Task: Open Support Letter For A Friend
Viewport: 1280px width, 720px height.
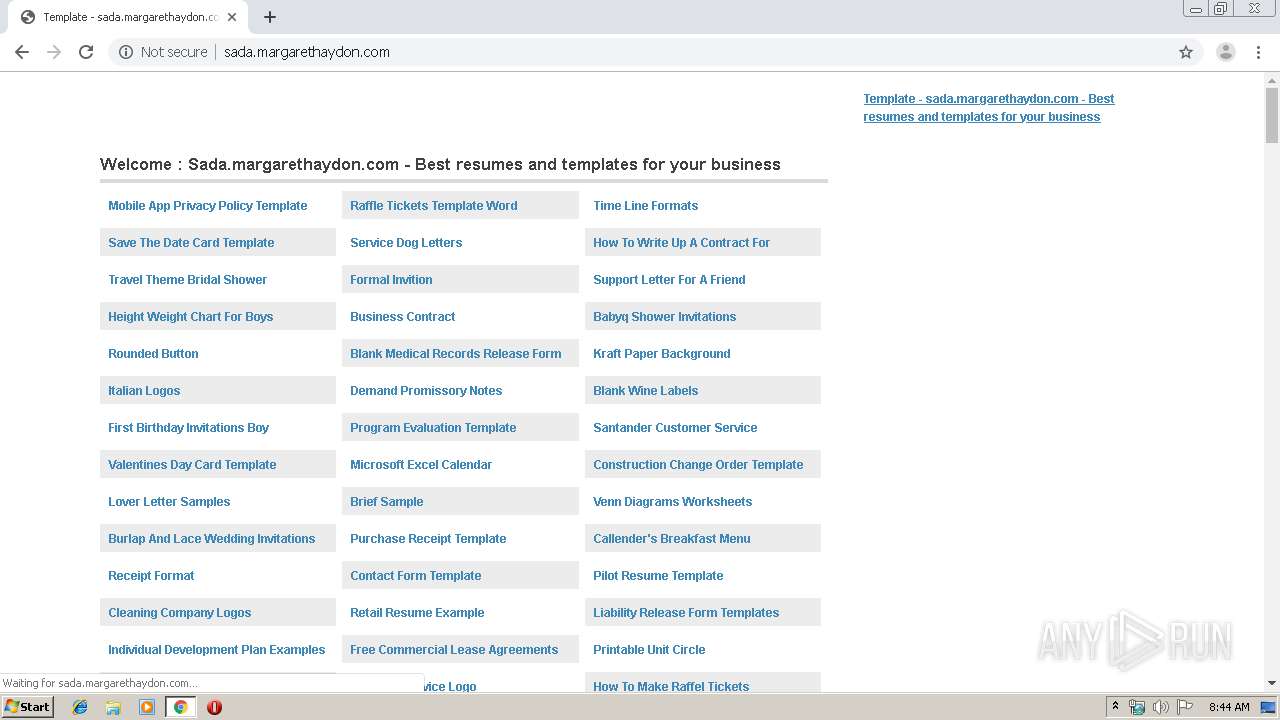Action: pyautogui.click(x=669, y=279)
